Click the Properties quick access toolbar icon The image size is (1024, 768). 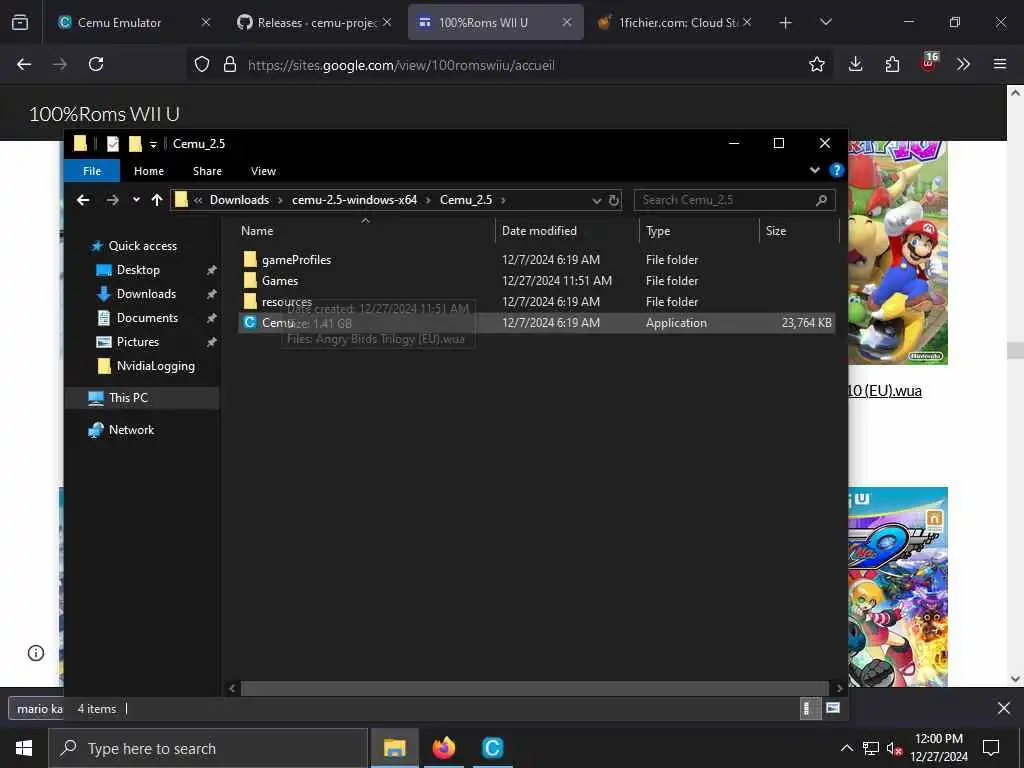(113, 144)
